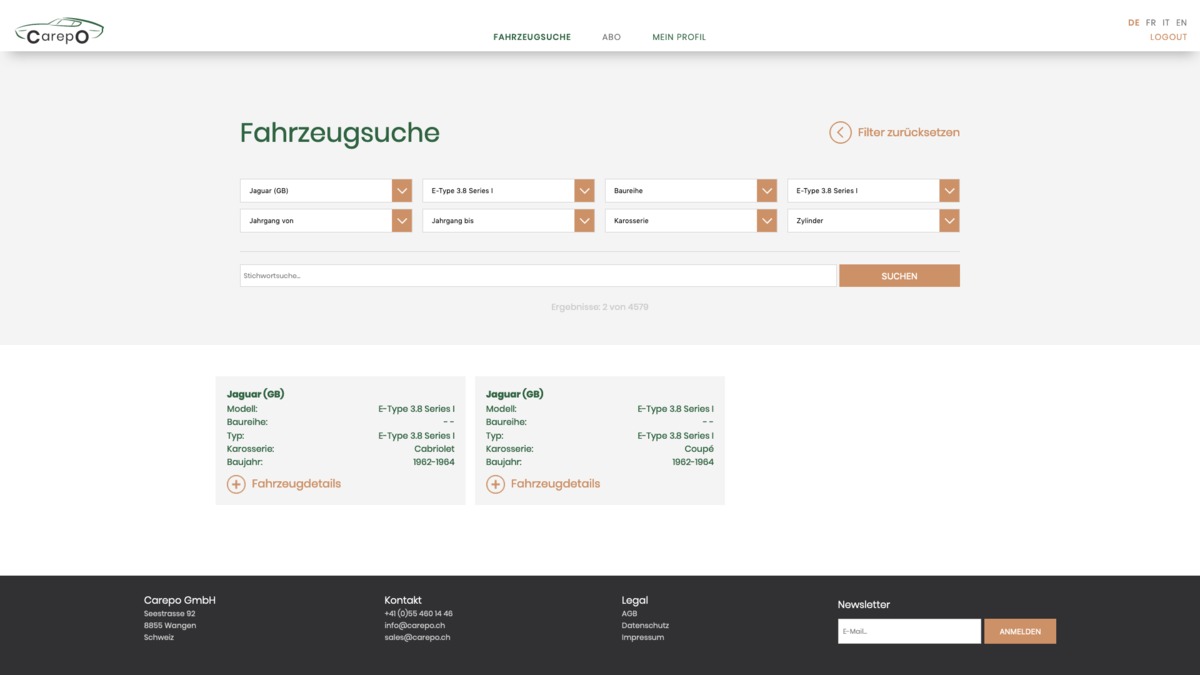Click Seestrasse 92 address line
Screen dimensions: 1200x675
[x=170, y=613]
